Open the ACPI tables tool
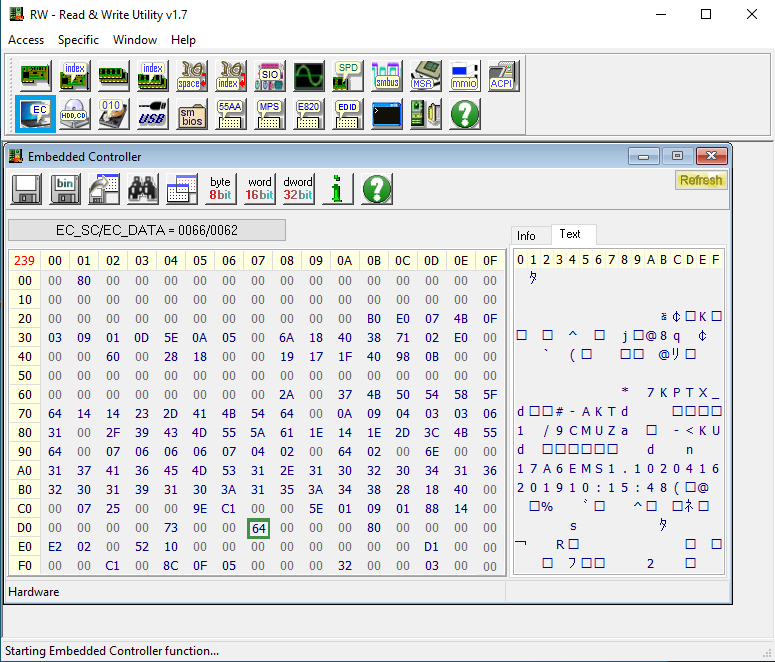The height and width of the screenshot is (662, 775). click(x=504, y=76)
